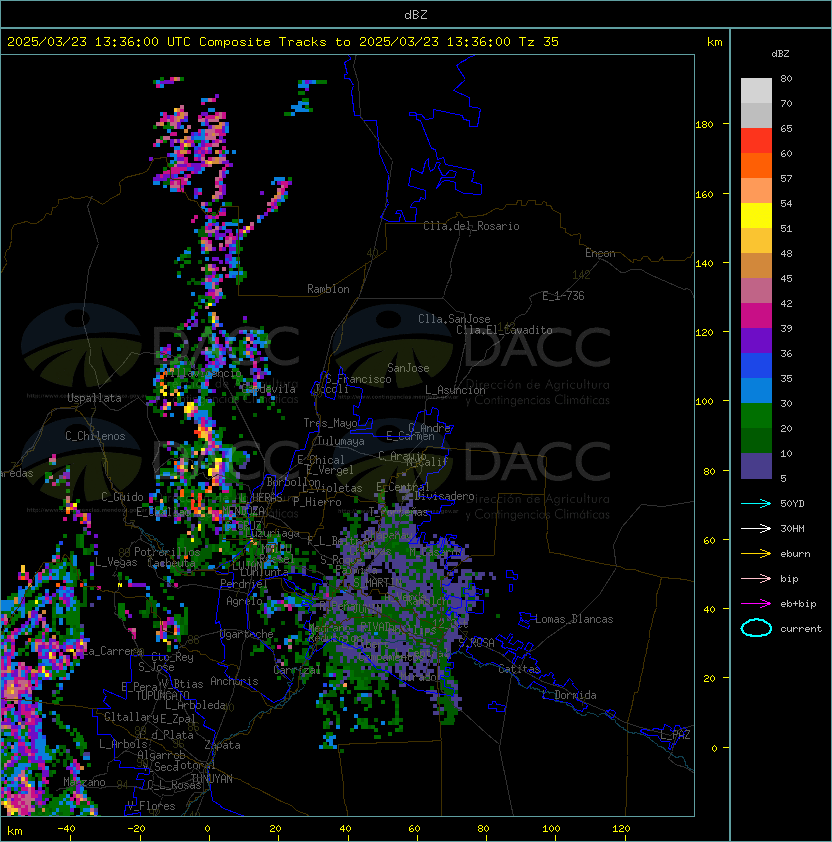Click the Ramblon map label
The width and height of the screenshot is (832, 842).
click(x=328, y=289)
